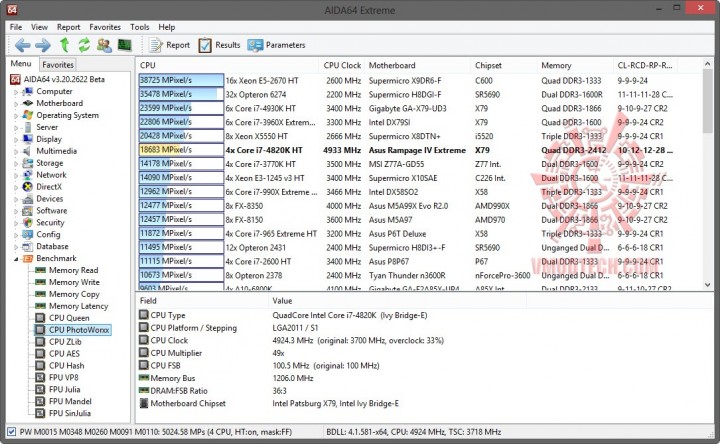
Task: Select CPU ZLib benchmark
Action: [x=65, y=342]
